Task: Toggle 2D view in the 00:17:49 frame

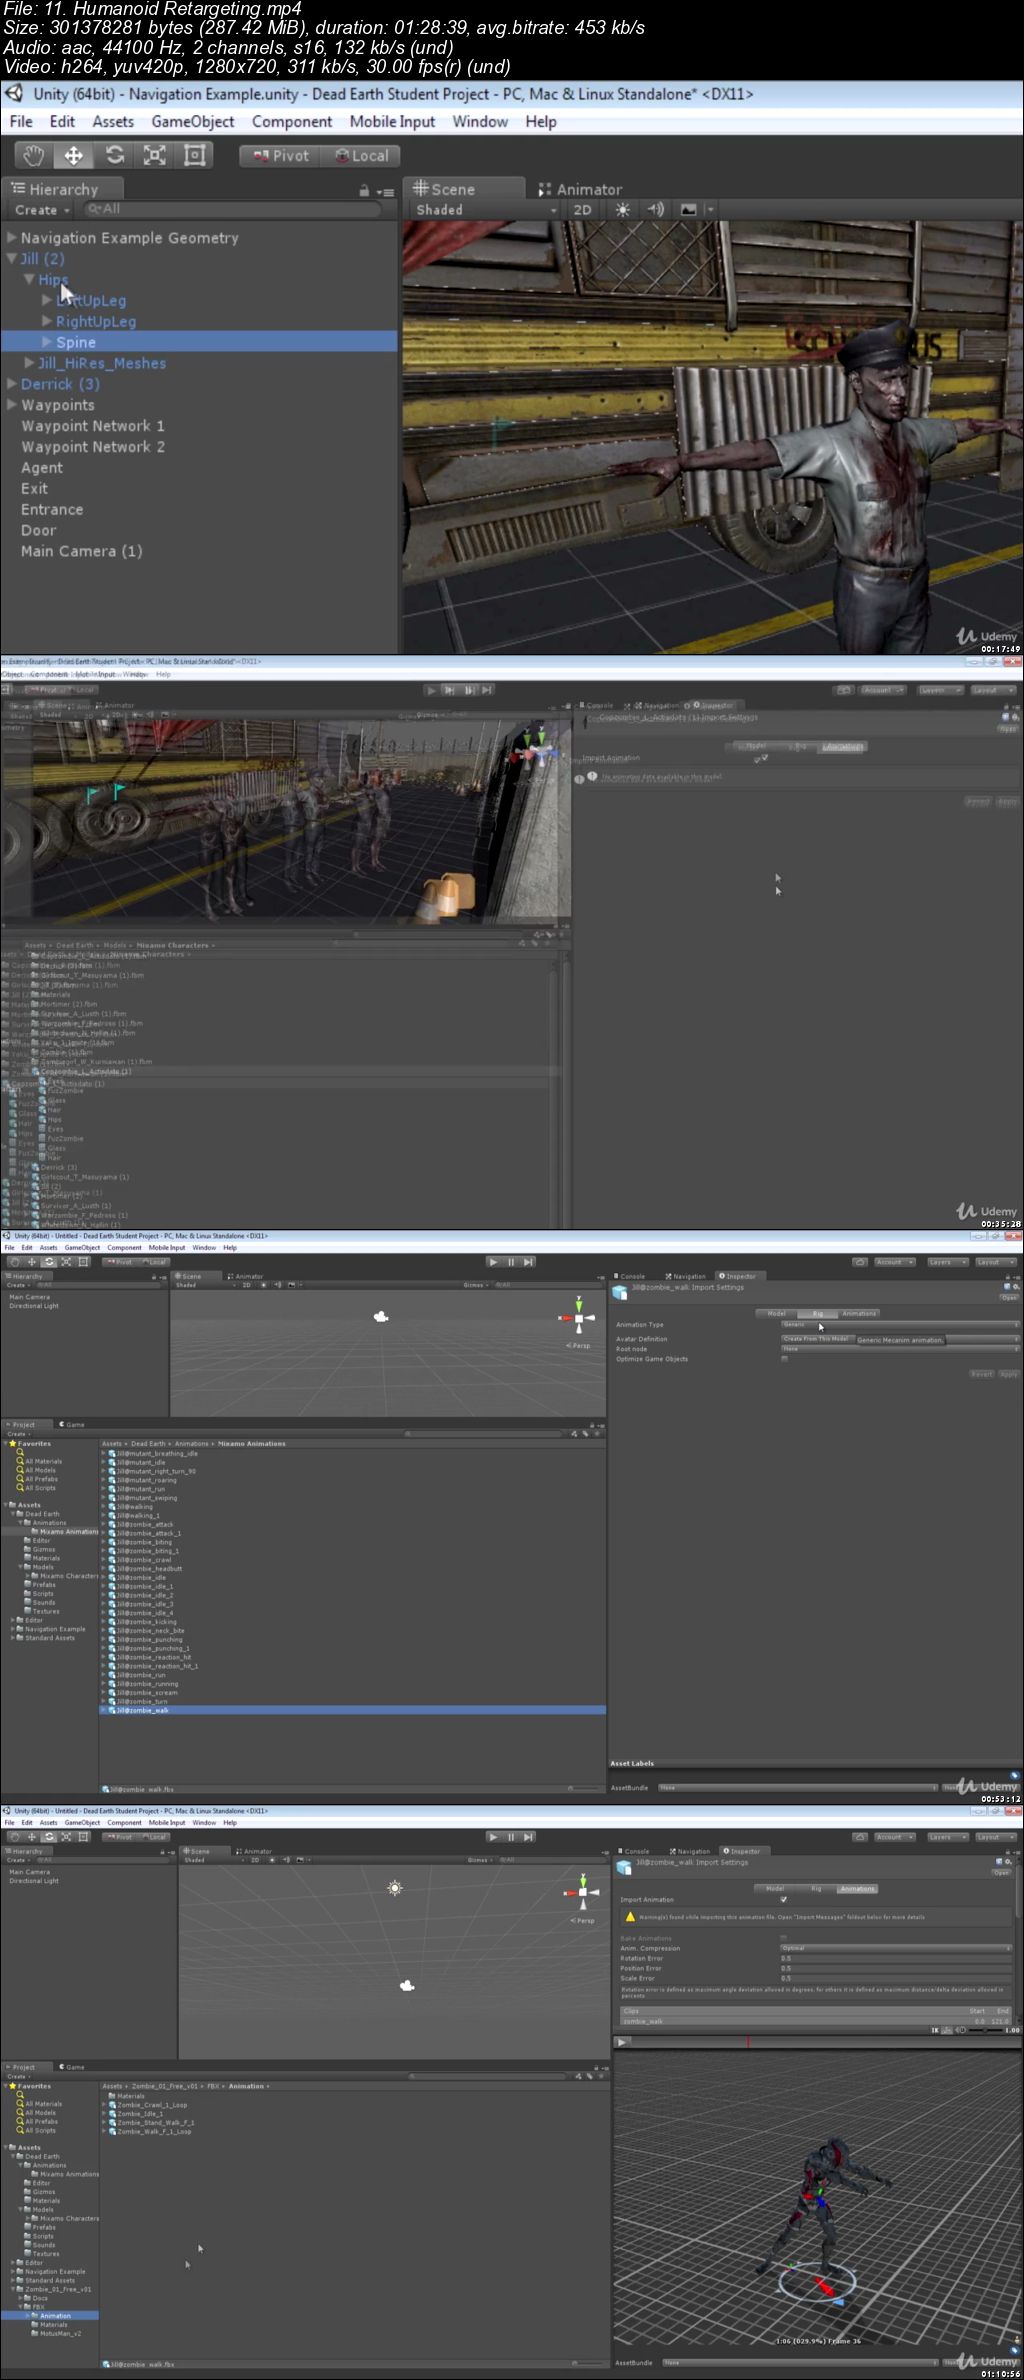Action: point(582,210)
